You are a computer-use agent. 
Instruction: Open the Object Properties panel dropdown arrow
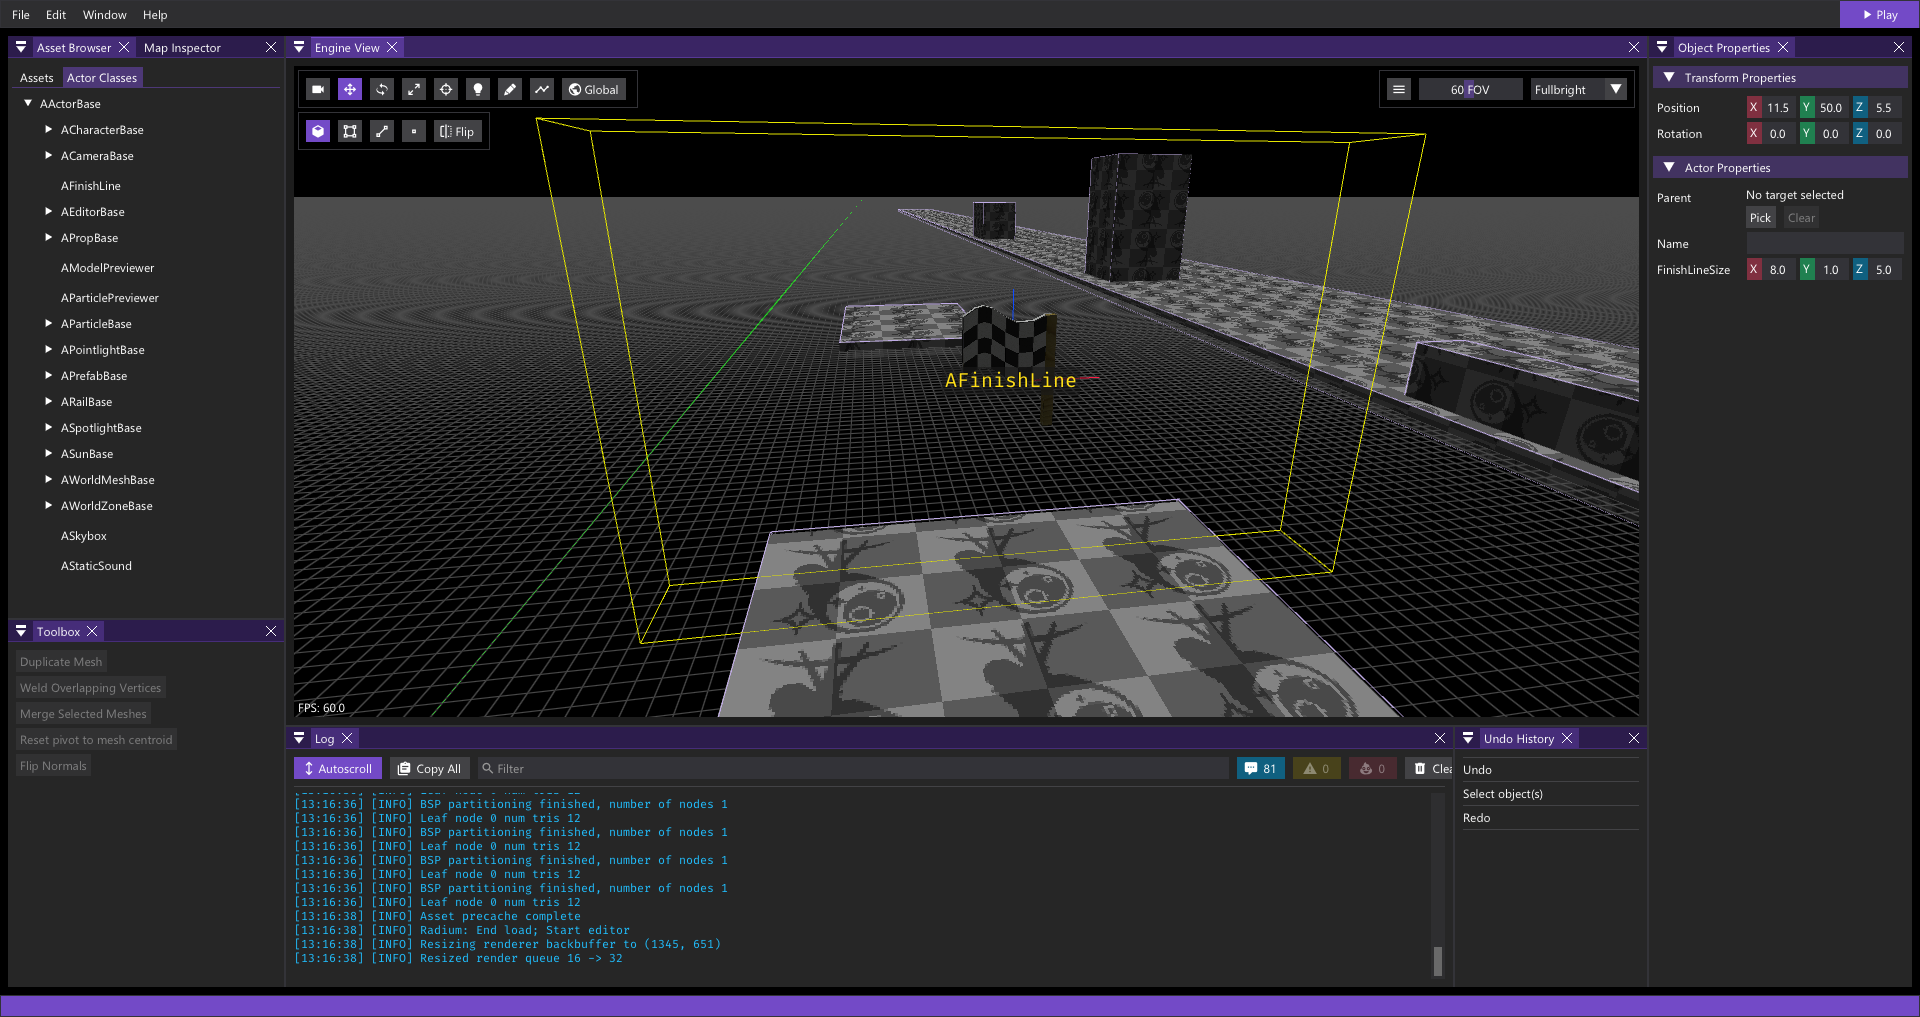(x=1662, y=47)
